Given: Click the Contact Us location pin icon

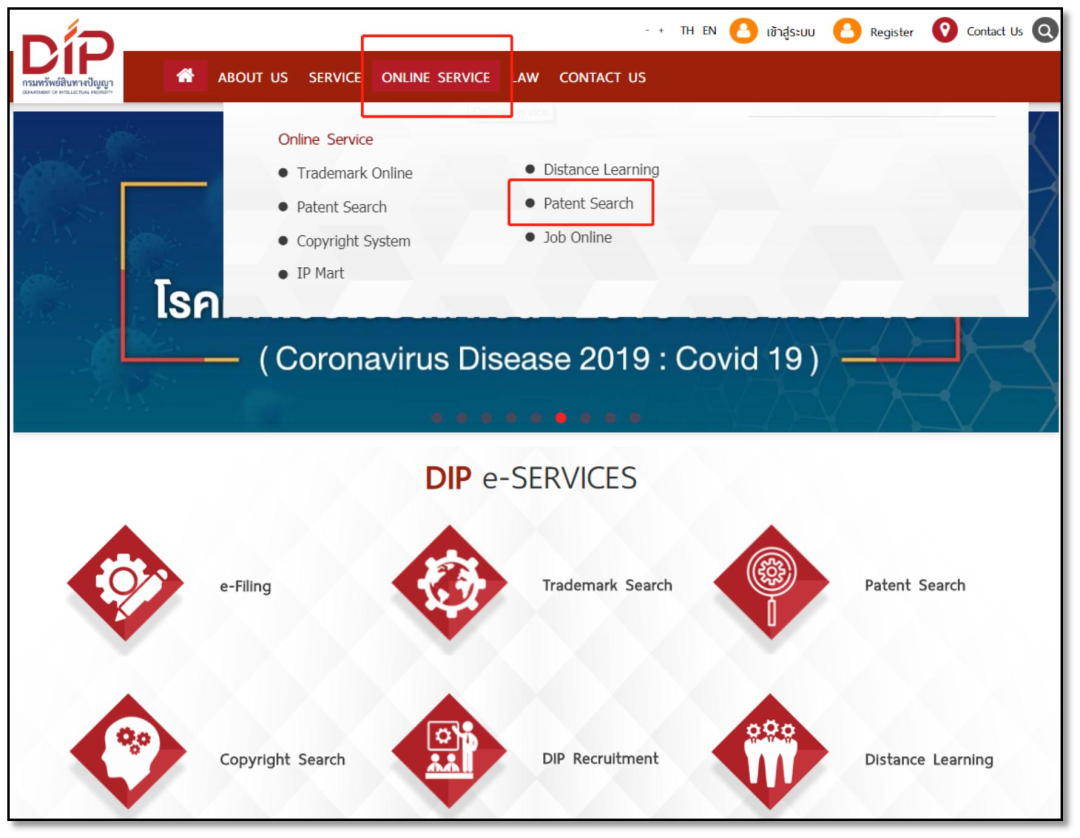Looking at the screenshot, I should [944, 31].
